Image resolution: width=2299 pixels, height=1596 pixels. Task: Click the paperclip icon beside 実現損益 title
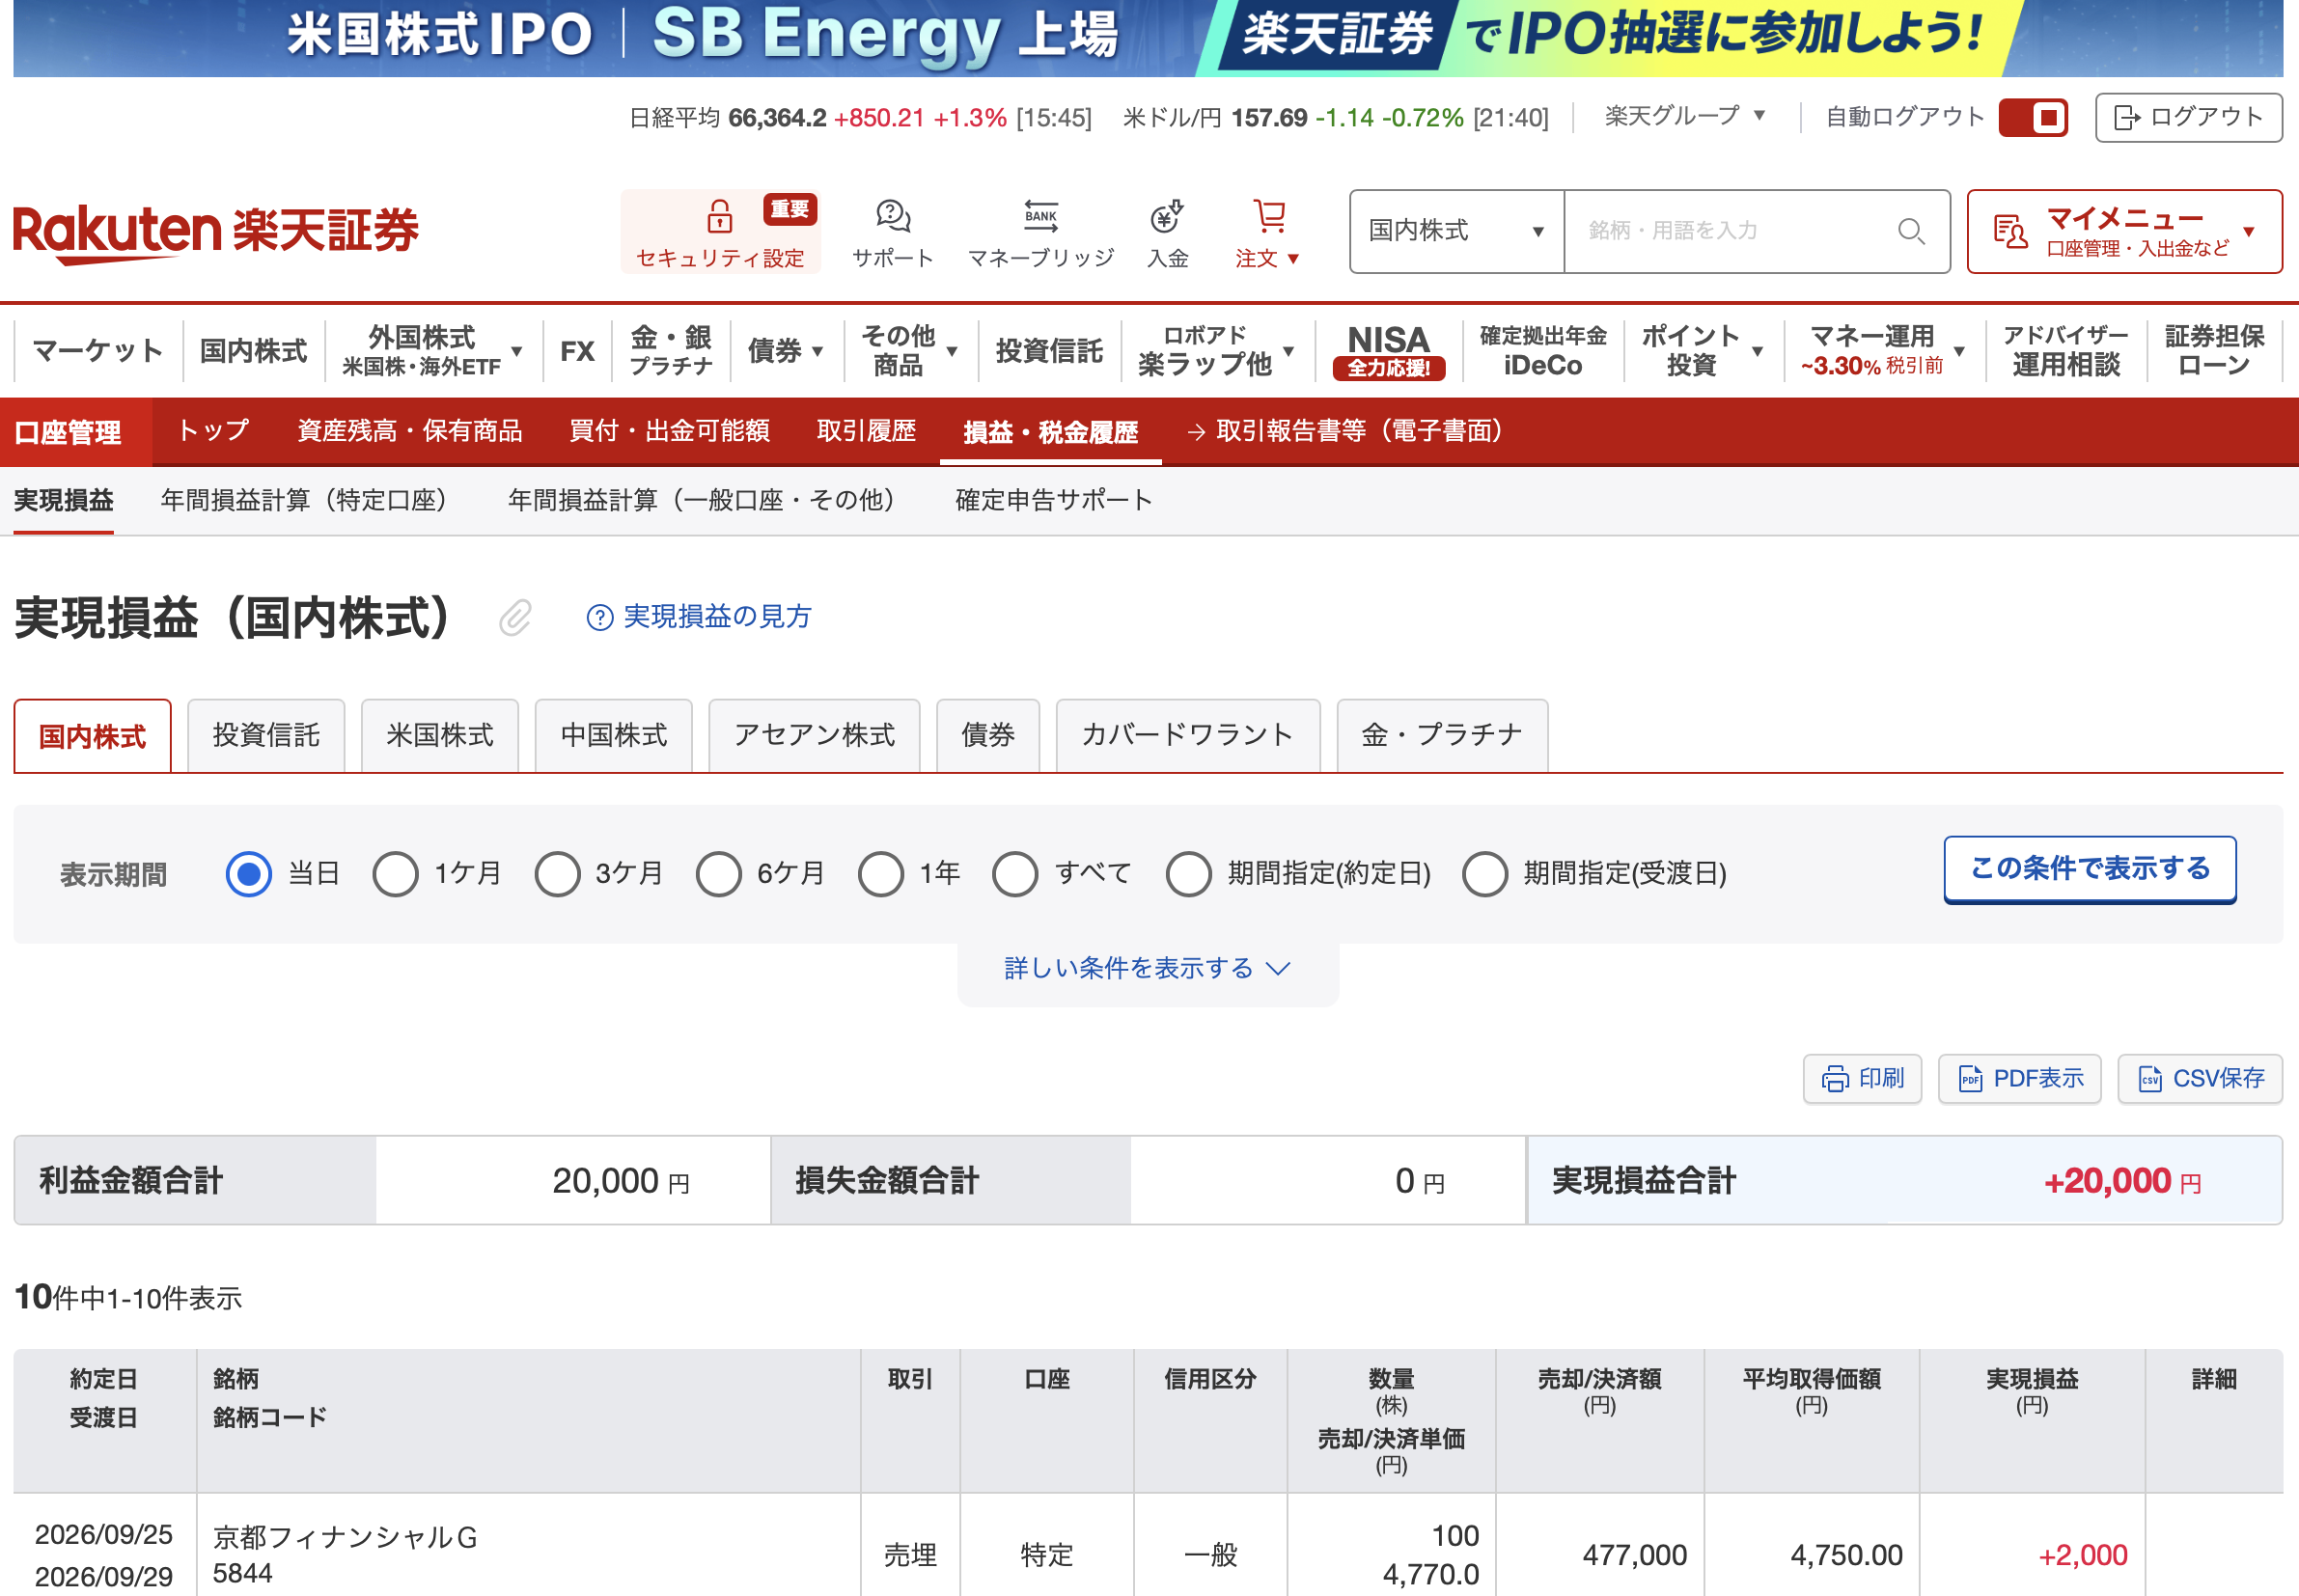click(515, 618)
